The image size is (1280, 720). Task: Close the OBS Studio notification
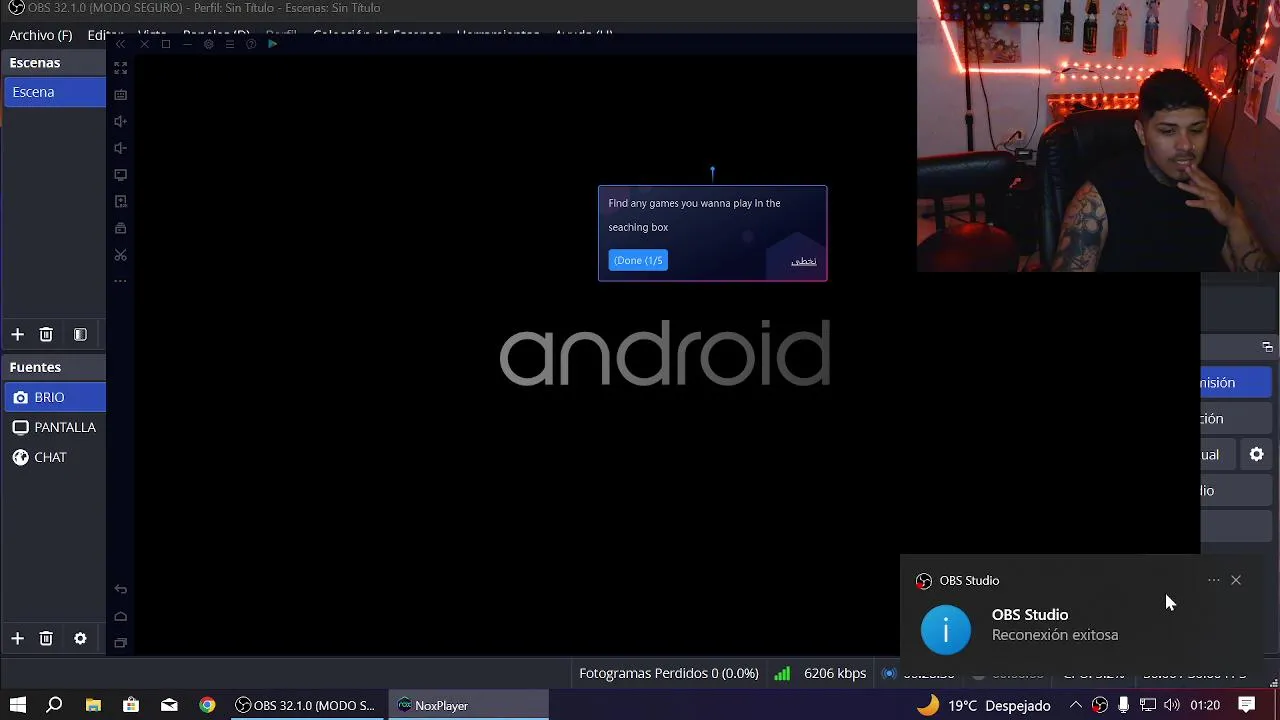(1236, 580)
